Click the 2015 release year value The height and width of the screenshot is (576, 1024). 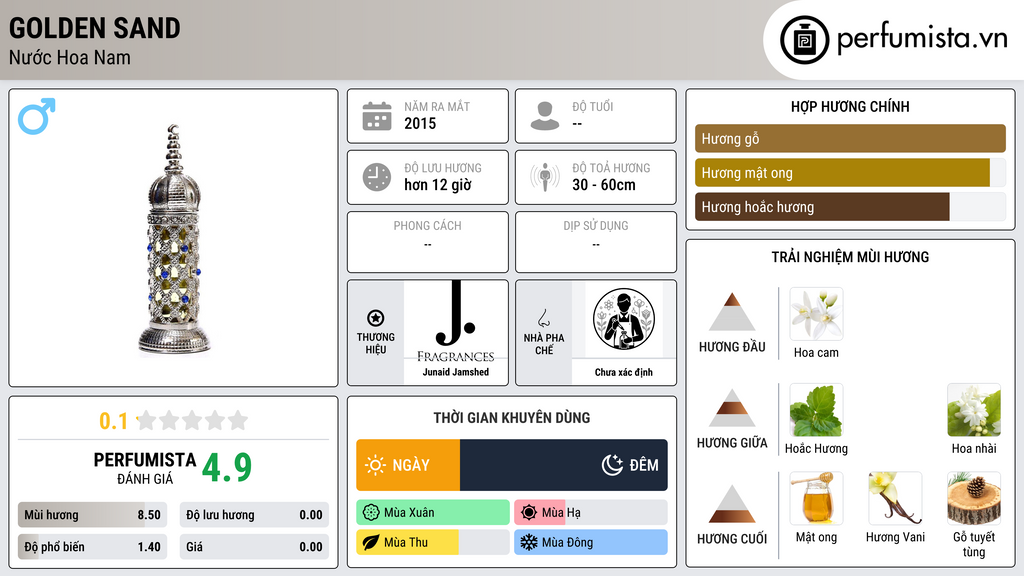pos(420,123)
